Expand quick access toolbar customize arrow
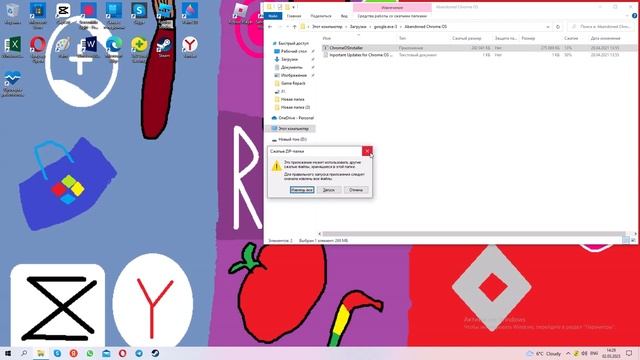The image size is (640, 360). click(x=293, y=7)
